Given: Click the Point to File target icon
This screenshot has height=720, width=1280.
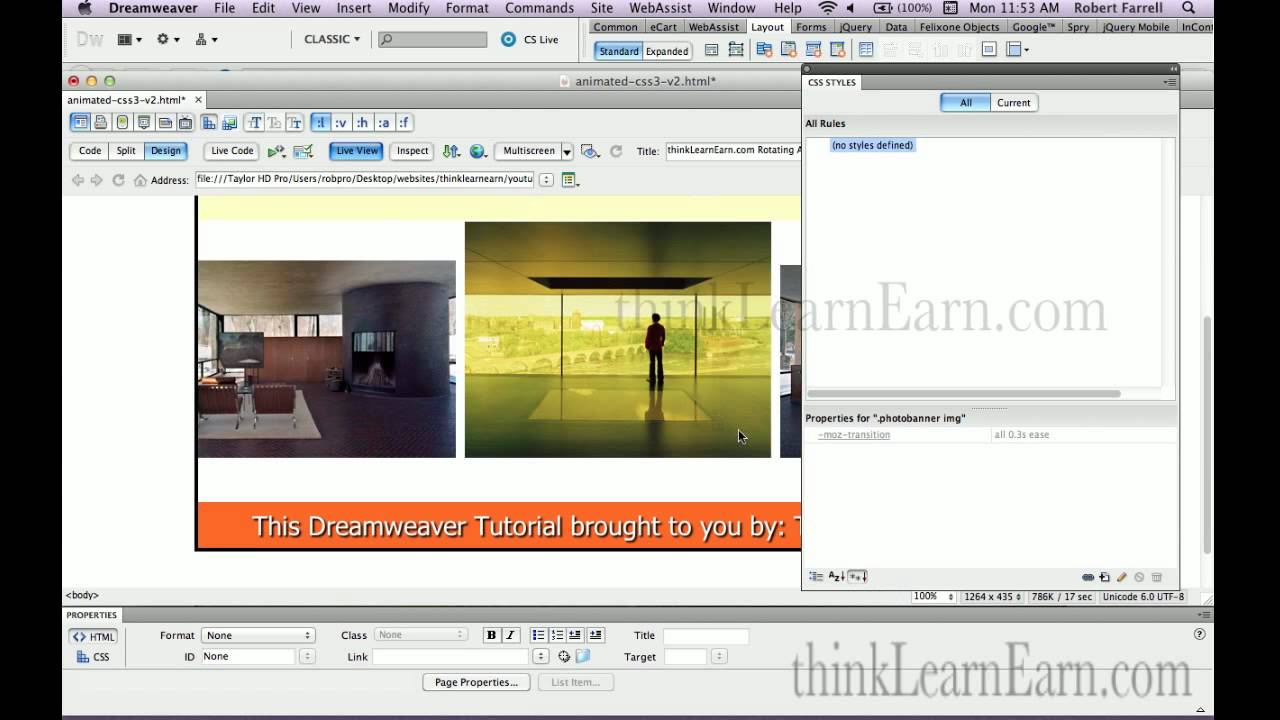Looking at the screenshot, I should (564, 657).
